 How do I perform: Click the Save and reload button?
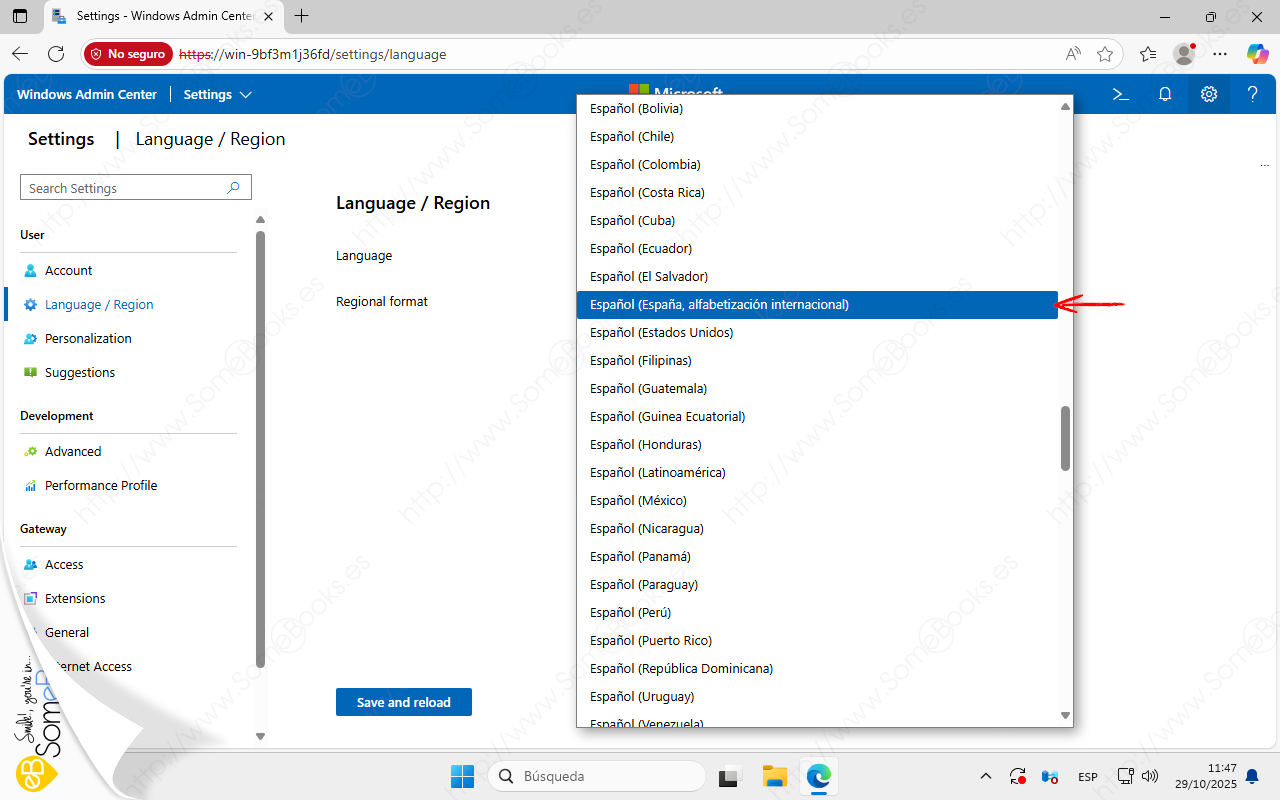(x=403, y=702)
